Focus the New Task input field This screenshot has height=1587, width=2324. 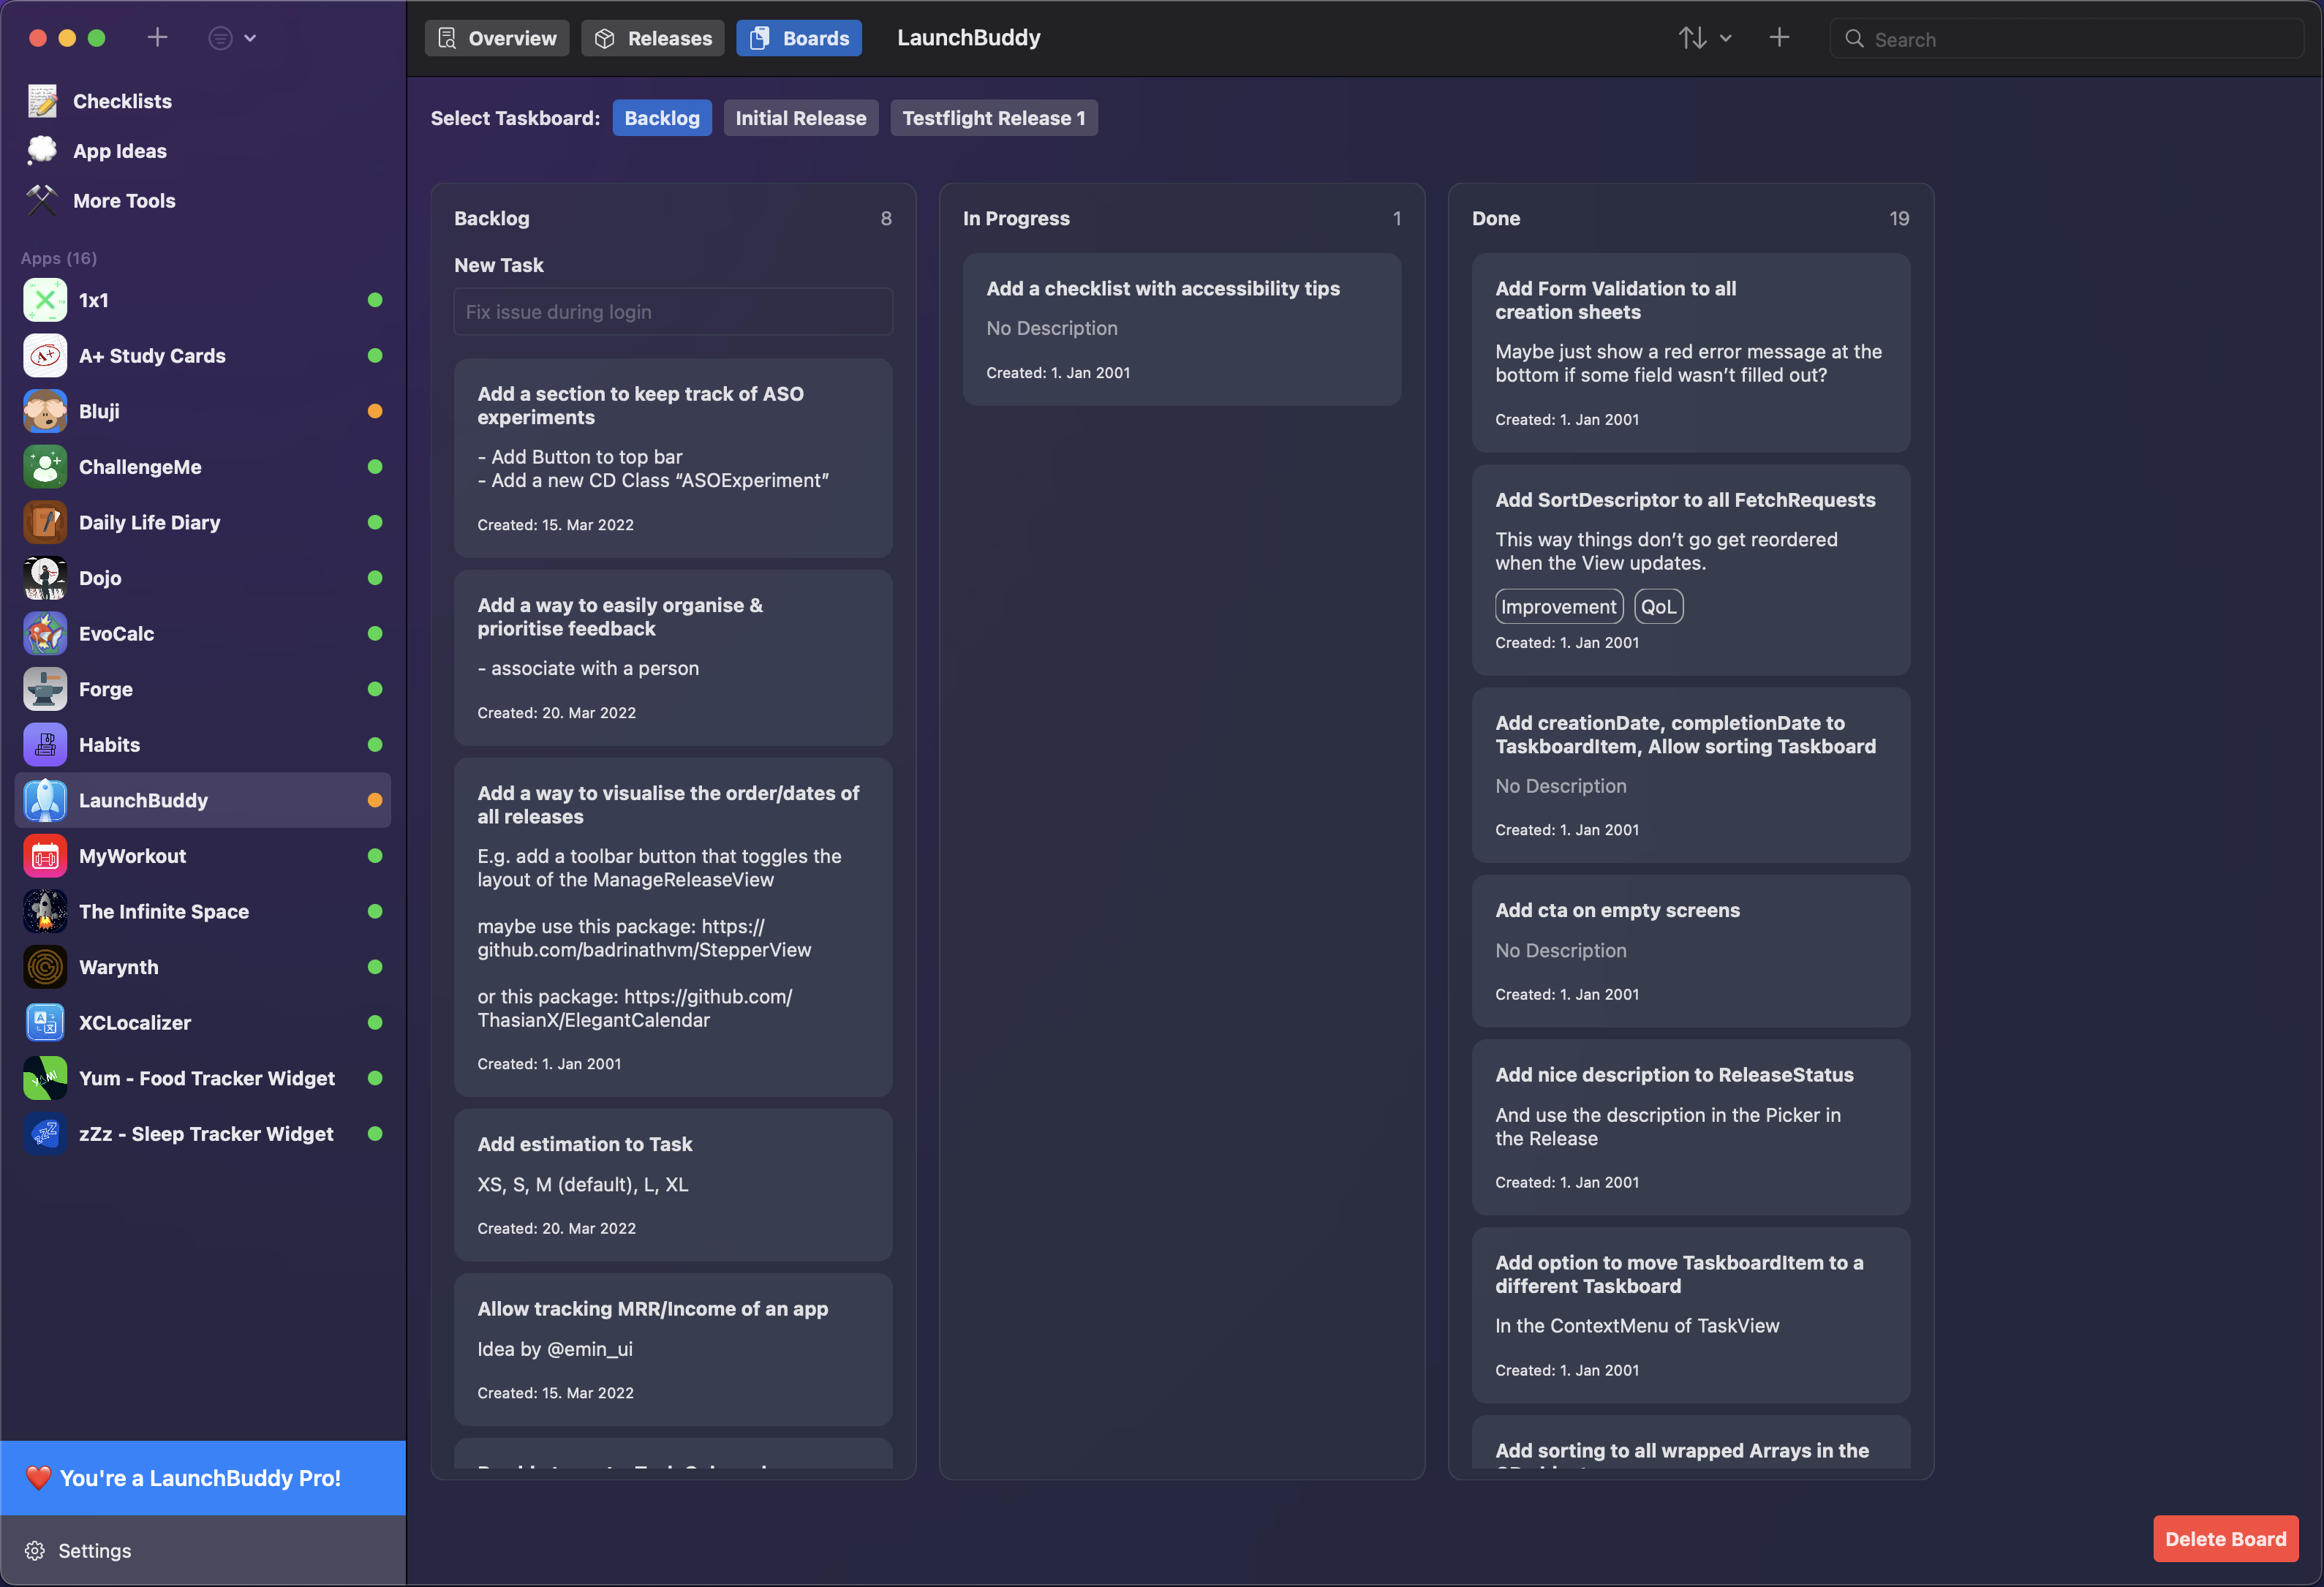(x=673, y=312)
